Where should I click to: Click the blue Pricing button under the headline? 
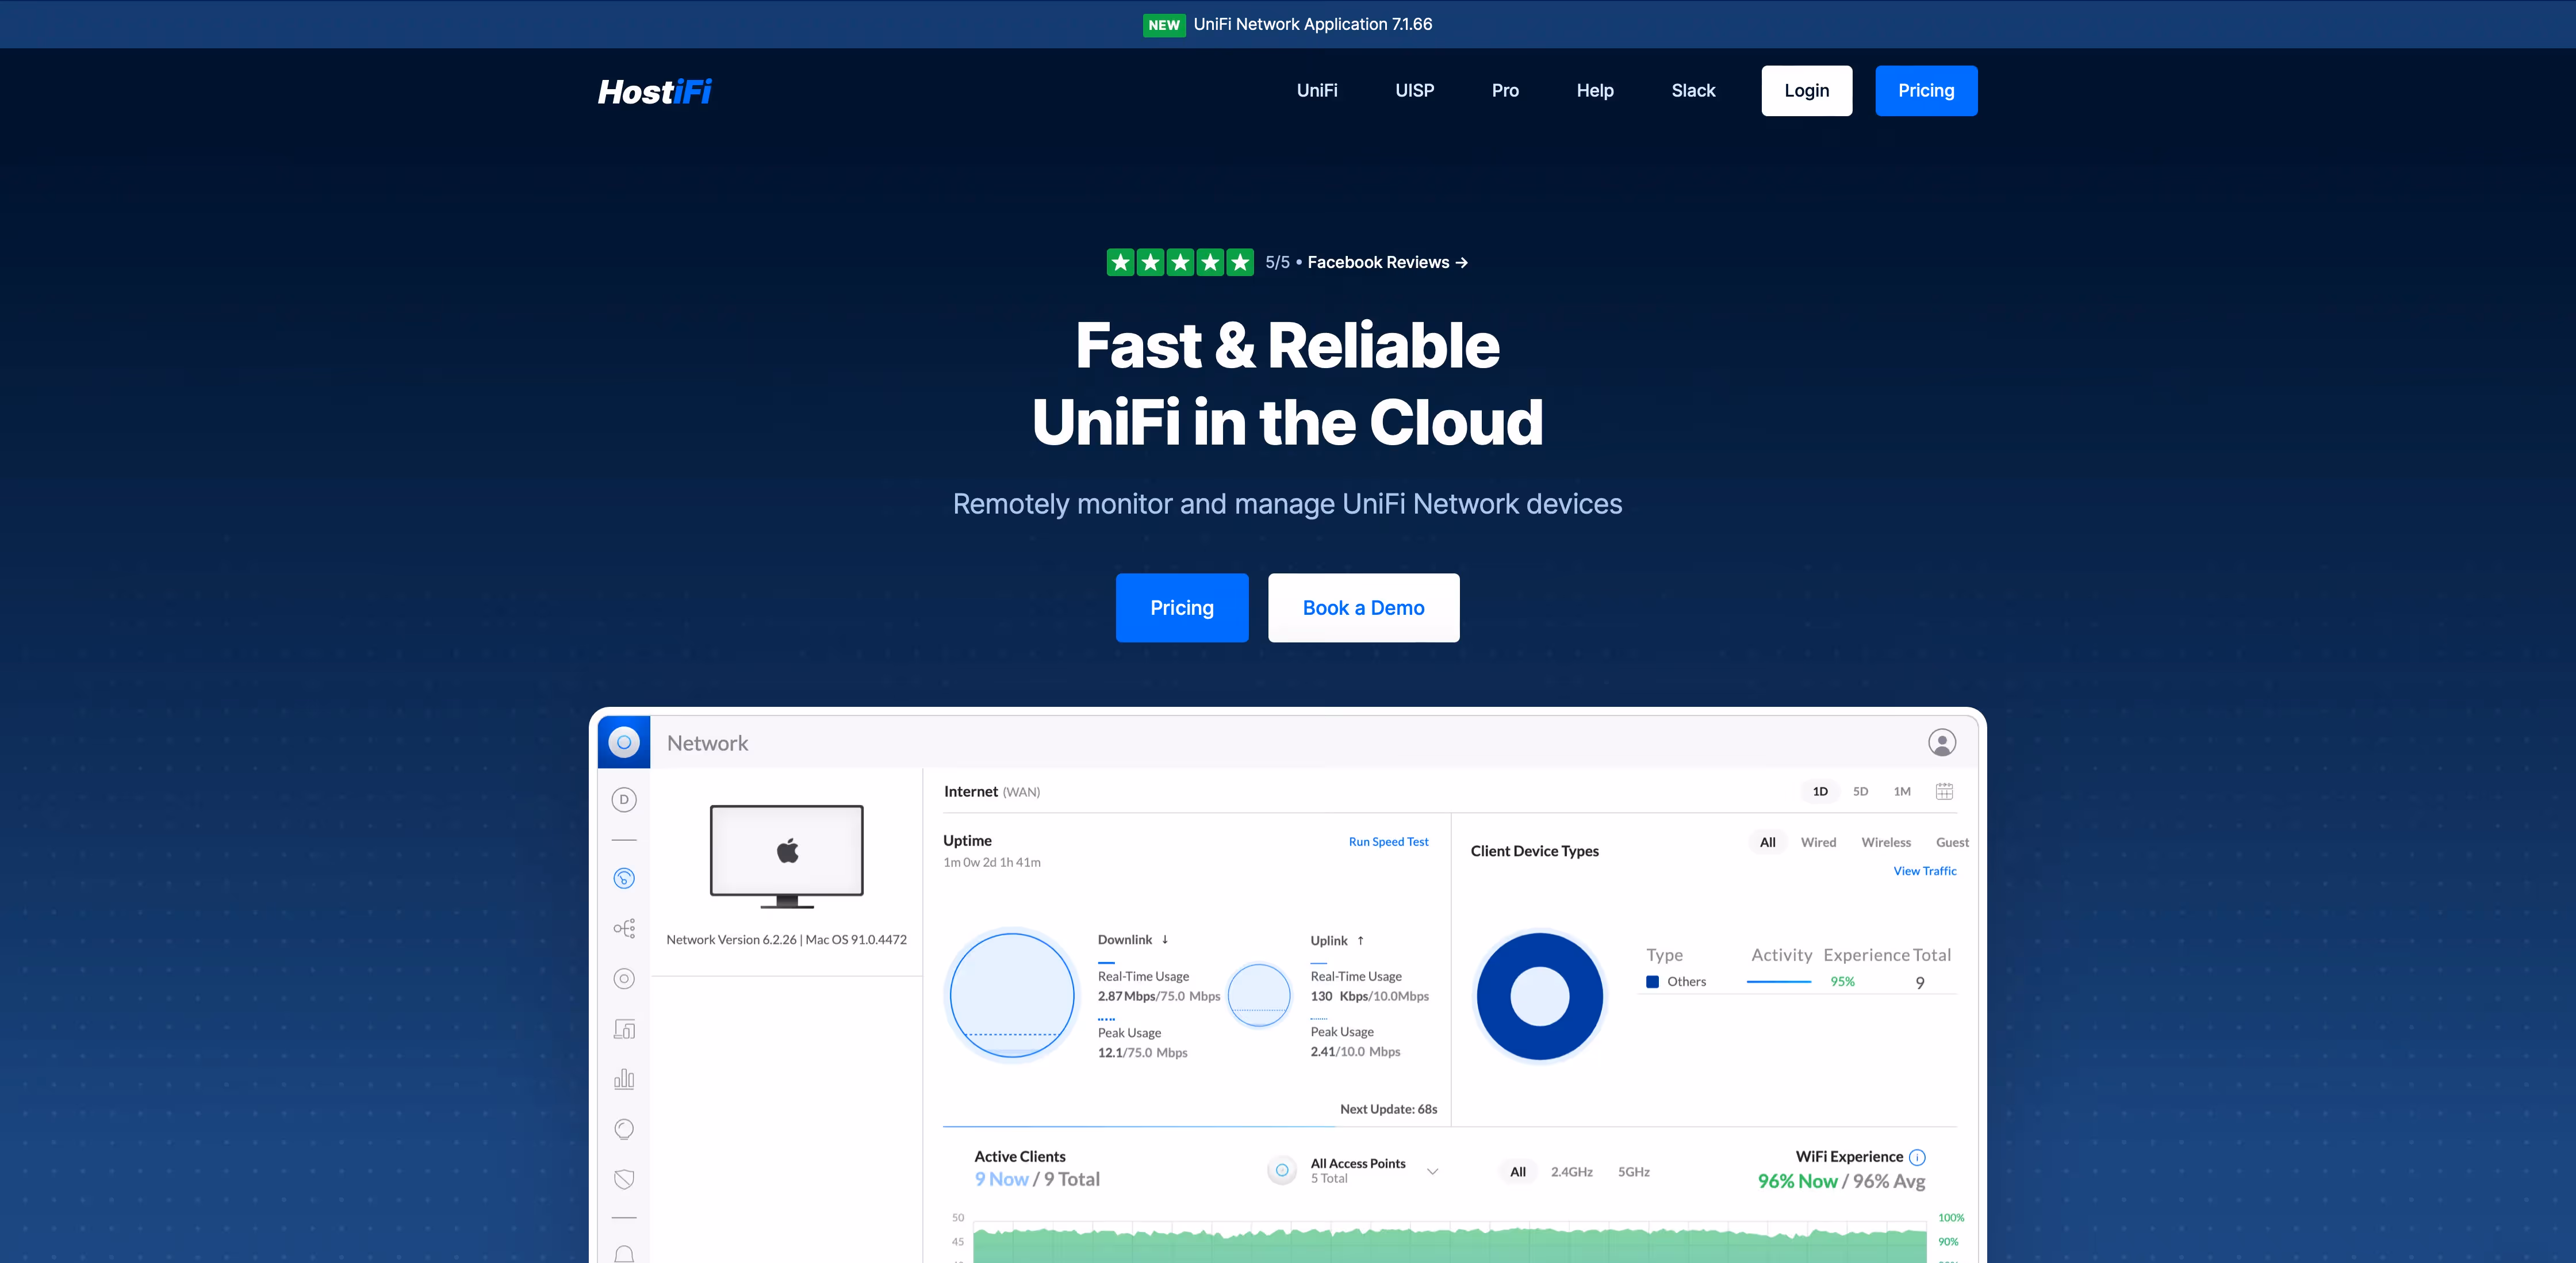pyautogui.click(x=1182, y=608)
